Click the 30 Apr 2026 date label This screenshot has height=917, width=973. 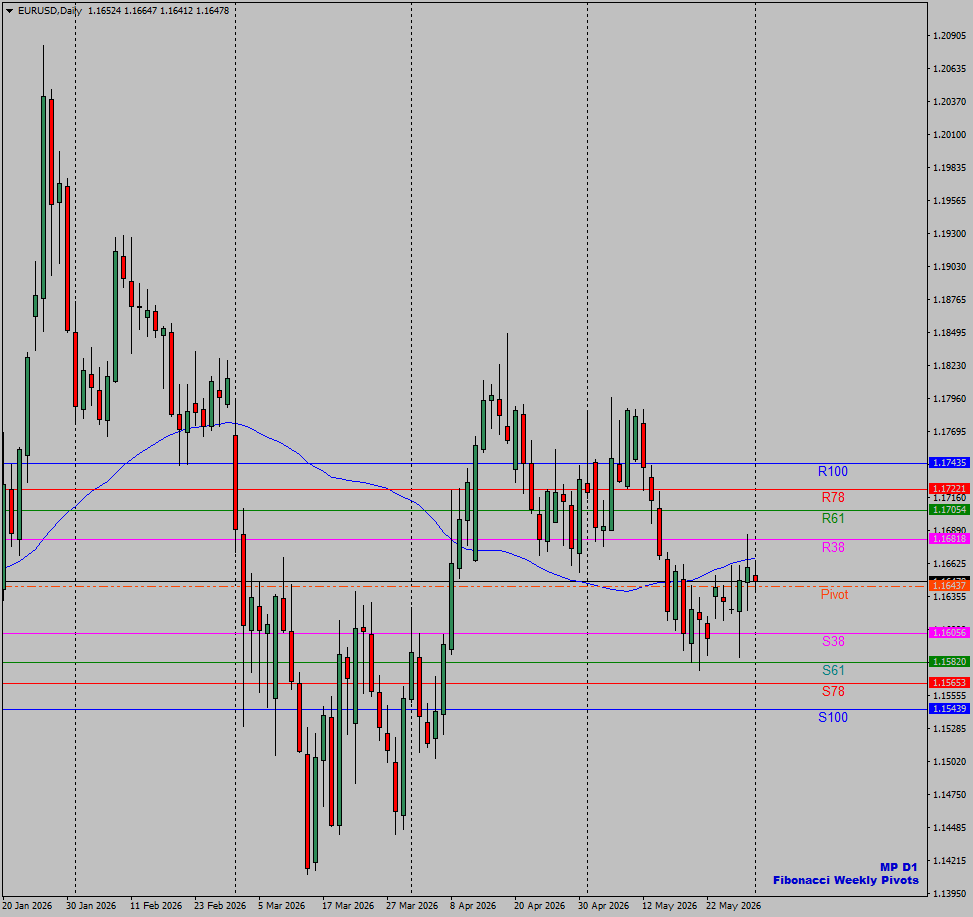coord(603,906)
